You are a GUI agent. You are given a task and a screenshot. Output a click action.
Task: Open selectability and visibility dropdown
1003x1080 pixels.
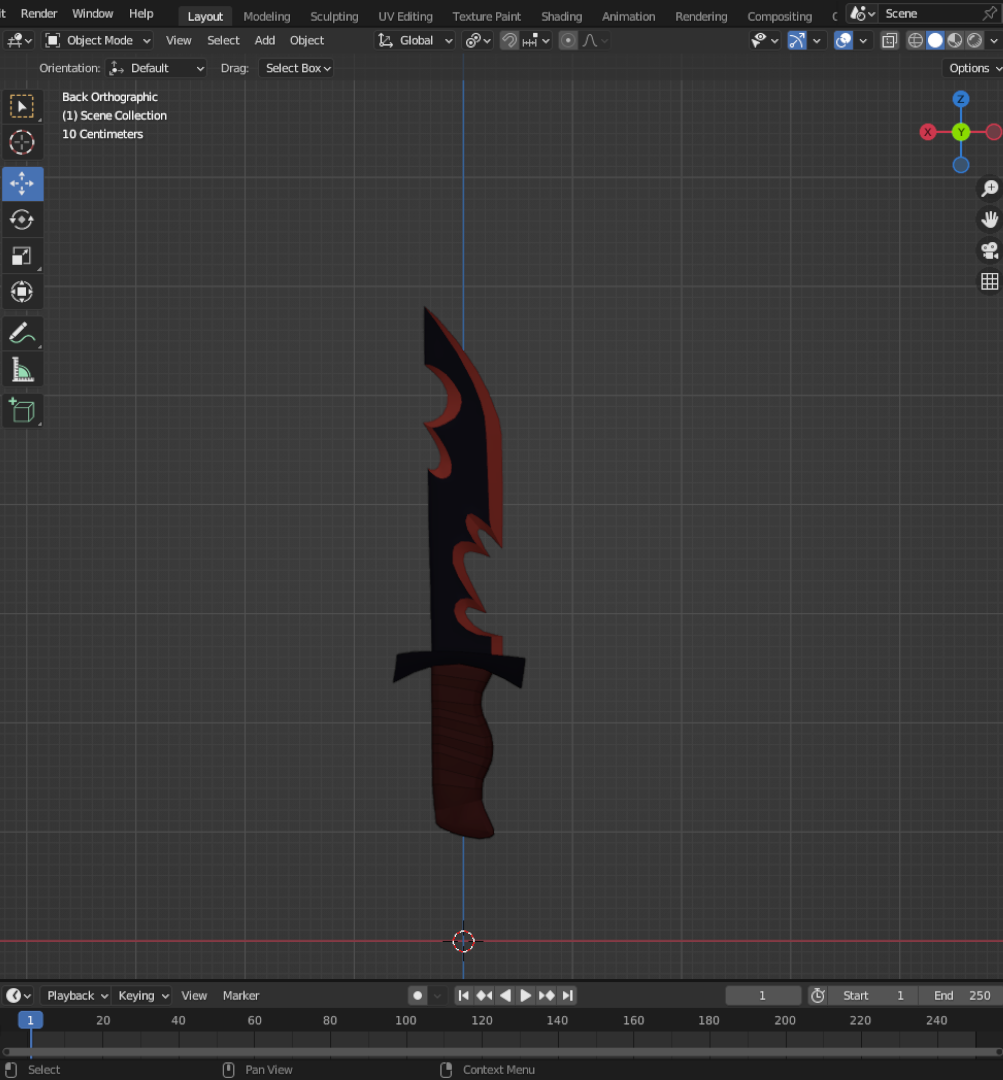click(764, 41)
